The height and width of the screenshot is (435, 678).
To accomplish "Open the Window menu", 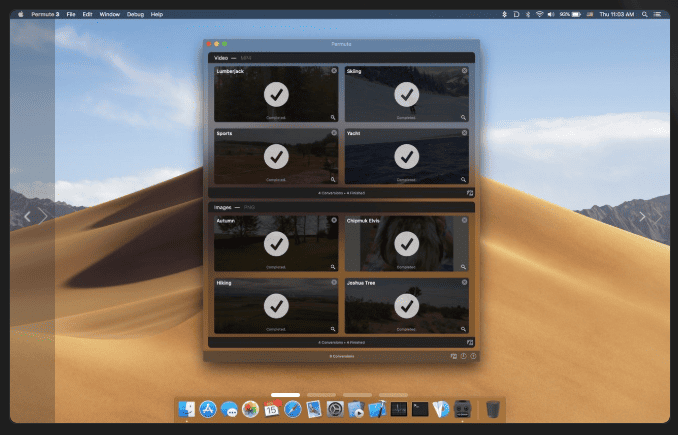I will [x=109, y=14].
